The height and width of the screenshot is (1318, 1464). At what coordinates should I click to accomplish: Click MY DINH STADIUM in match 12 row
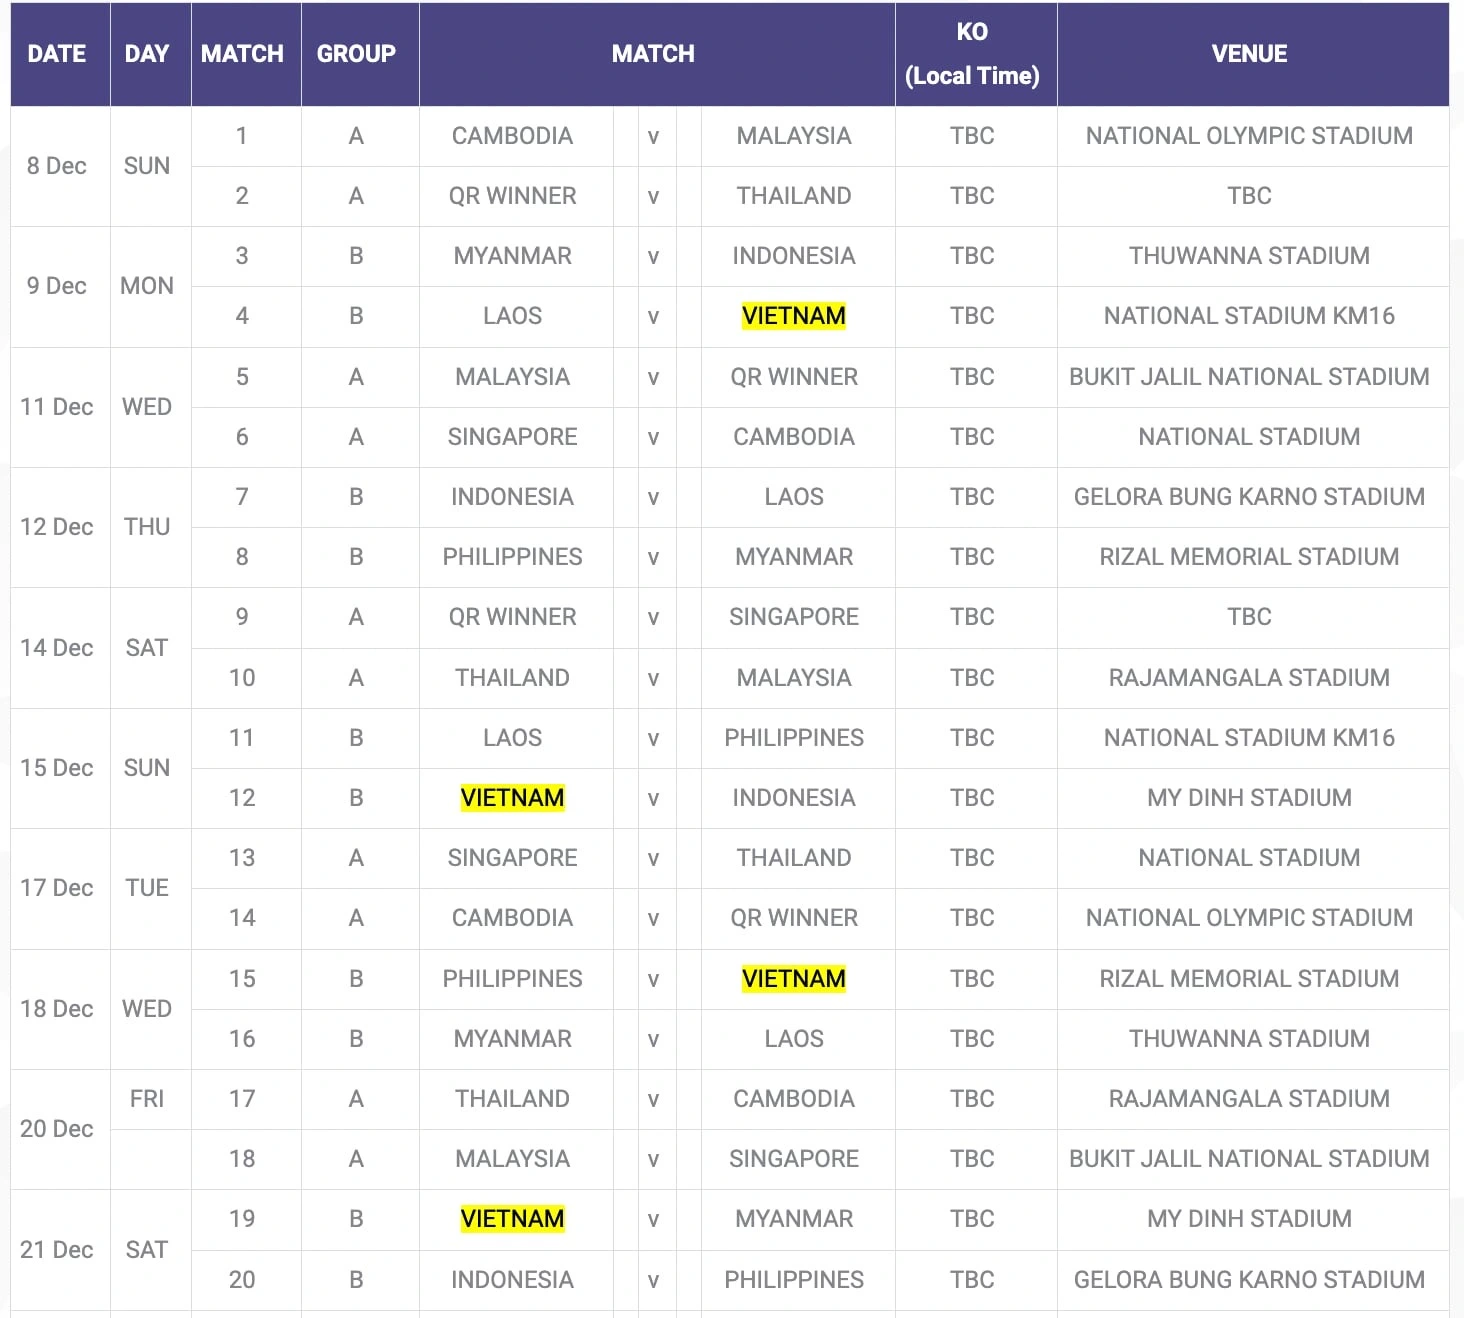point(1250,798)
